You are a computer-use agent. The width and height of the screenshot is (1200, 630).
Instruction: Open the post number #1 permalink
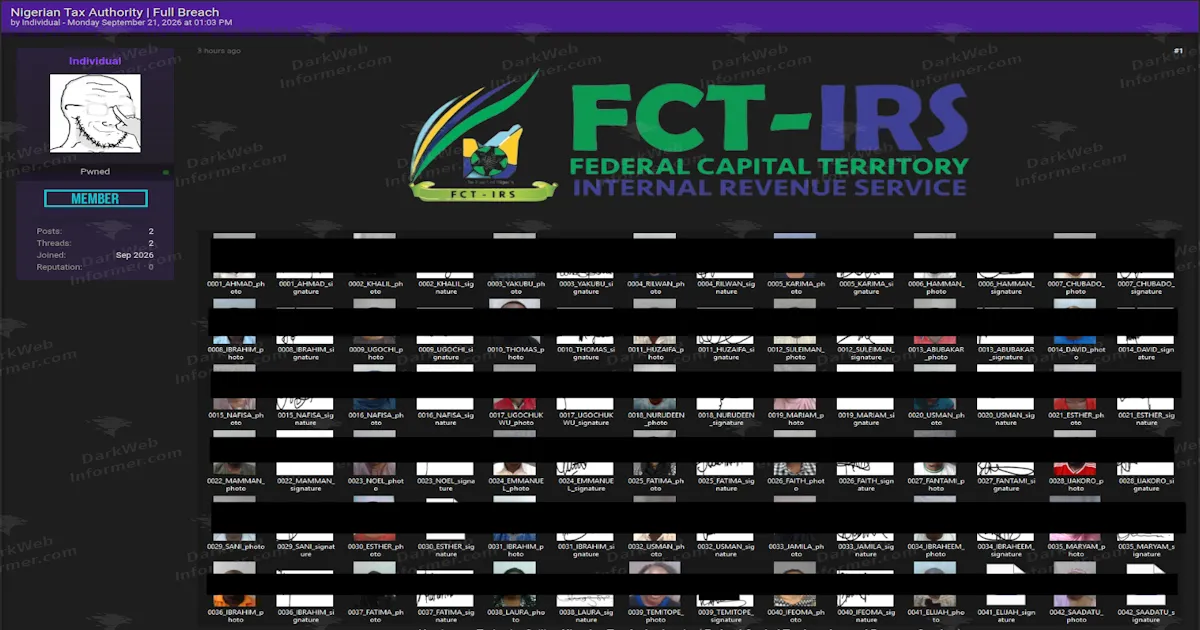pyautogui.click(x=1178, y=51)
